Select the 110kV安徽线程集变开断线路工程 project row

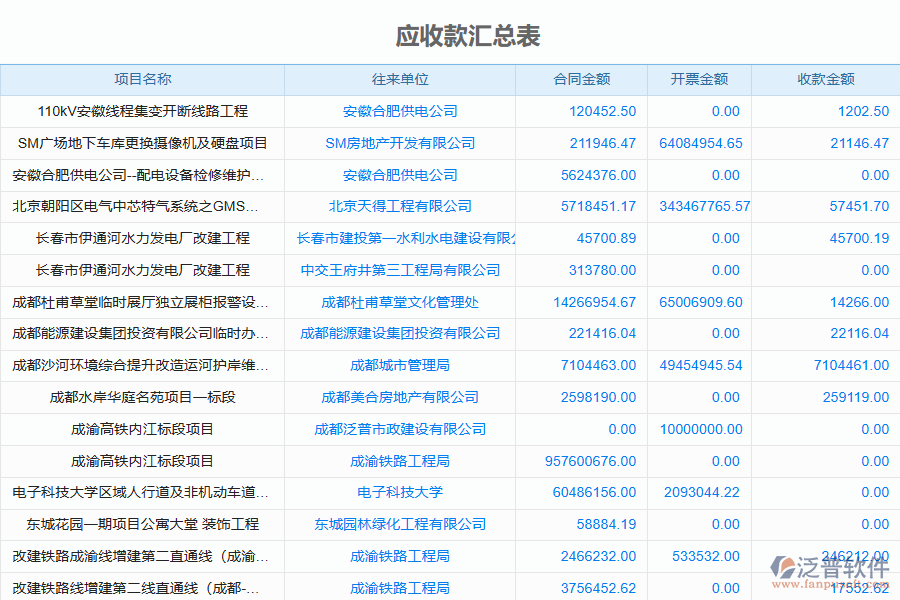[144, 111]
